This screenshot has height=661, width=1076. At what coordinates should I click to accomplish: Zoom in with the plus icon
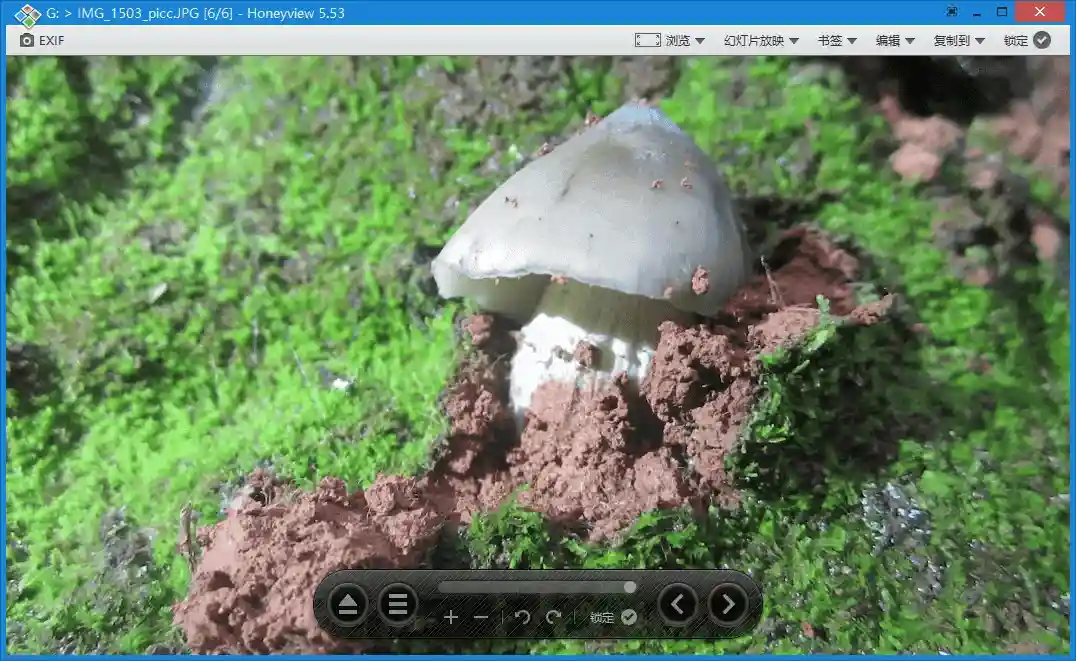(x=451, y=618)
